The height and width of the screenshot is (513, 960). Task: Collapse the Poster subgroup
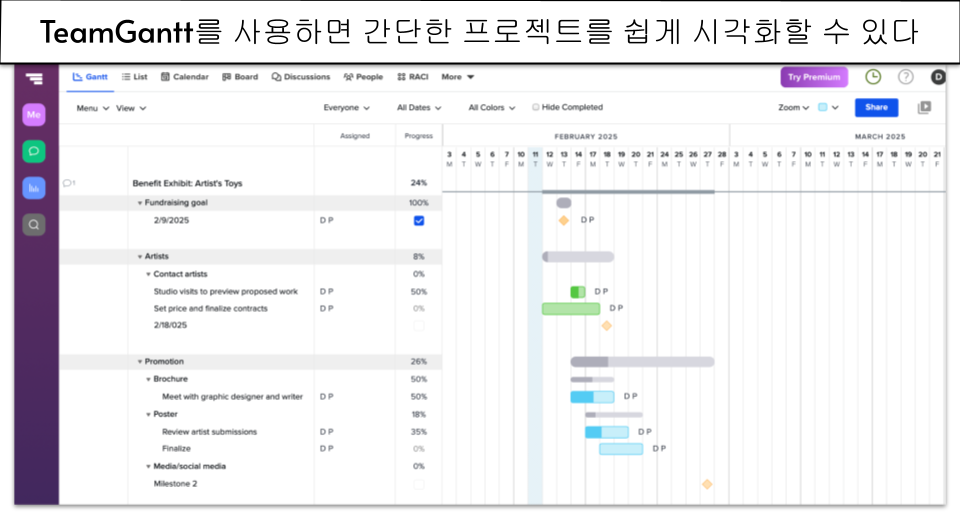point(148,414)
